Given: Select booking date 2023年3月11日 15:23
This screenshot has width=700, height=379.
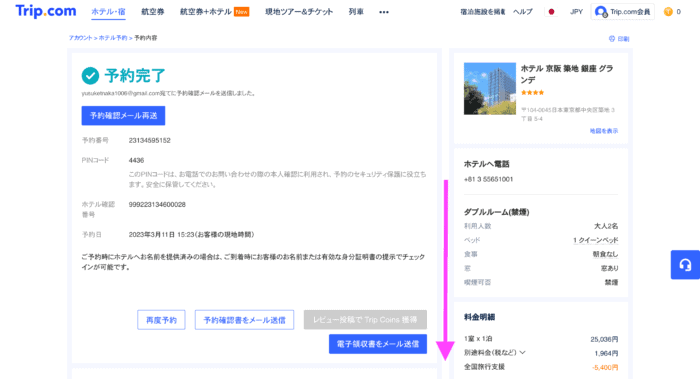Looking at the screenshot, I should [x=191, y=234].
